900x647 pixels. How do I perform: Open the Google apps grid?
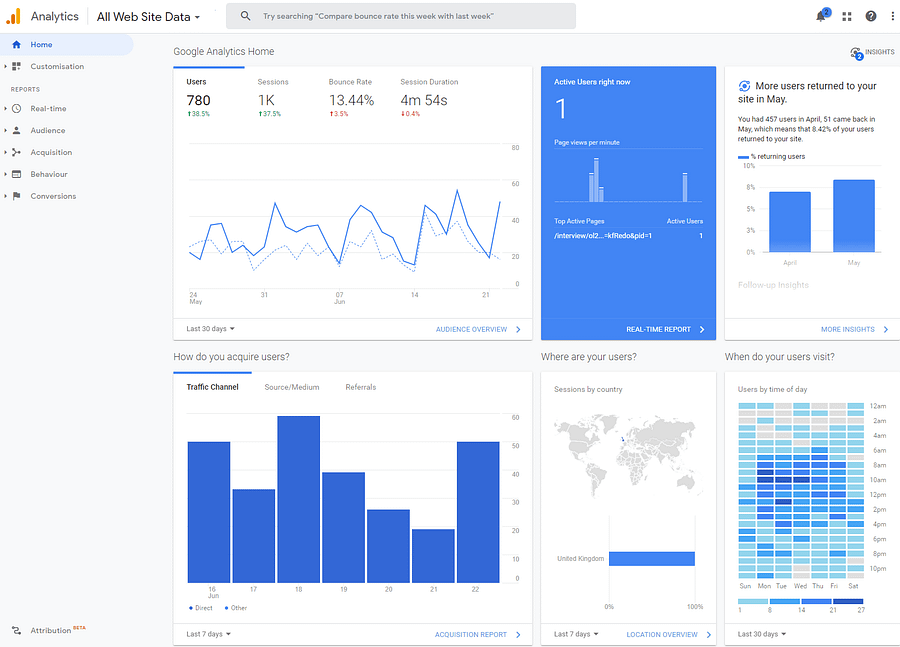tap(847, 17)
